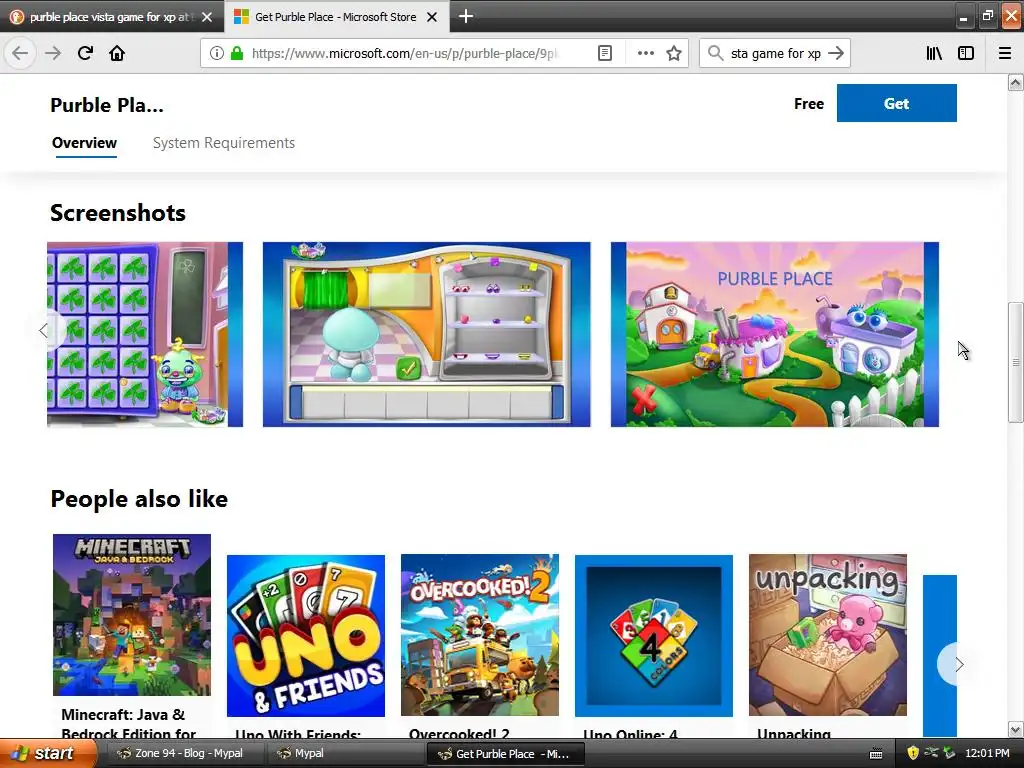Show previous screenshots with left chevron
The image size is (1024, 768).
tap(43, 330)
